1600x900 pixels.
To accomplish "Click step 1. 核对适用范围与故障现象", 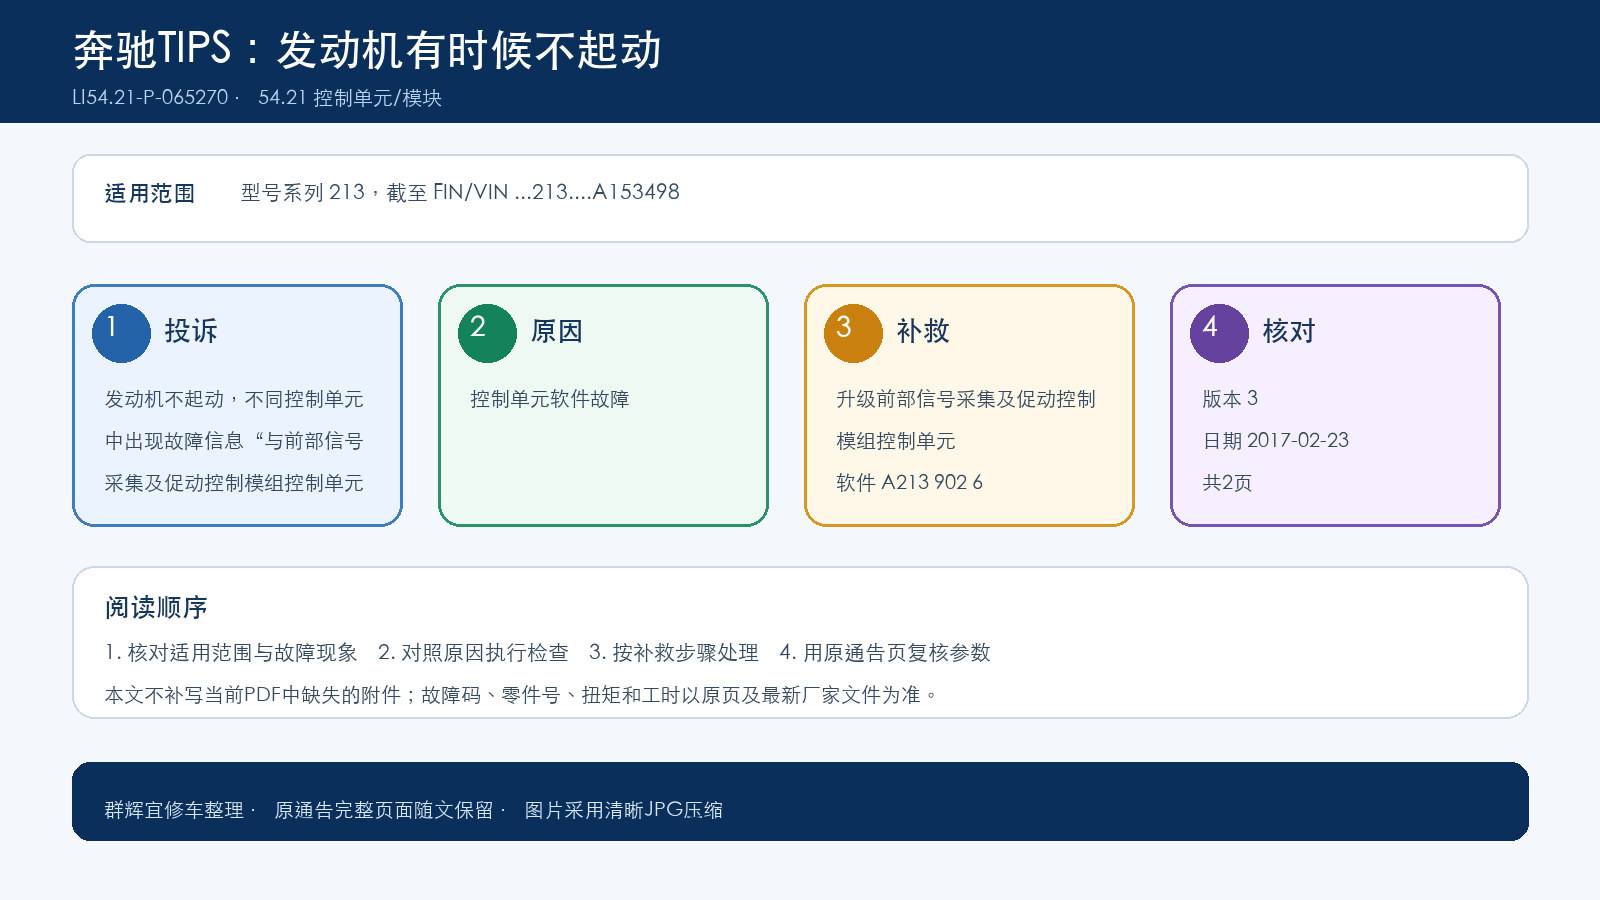I will click(231, 653).
